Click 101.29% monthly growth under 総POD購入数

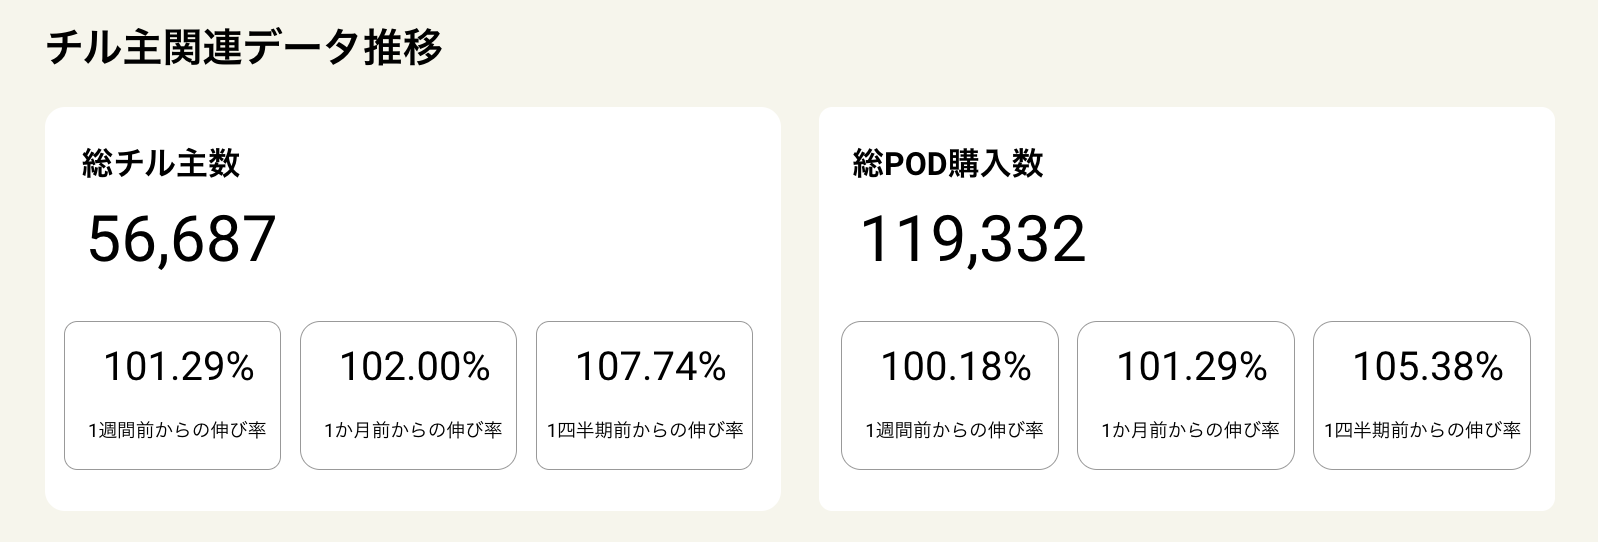1191,367
